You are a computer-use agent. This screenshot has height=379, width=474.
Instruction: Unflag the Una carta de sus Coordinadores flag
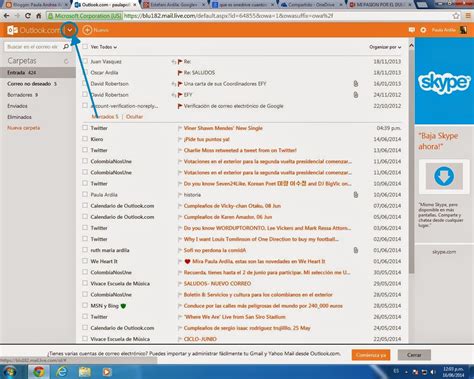point(180,84)
